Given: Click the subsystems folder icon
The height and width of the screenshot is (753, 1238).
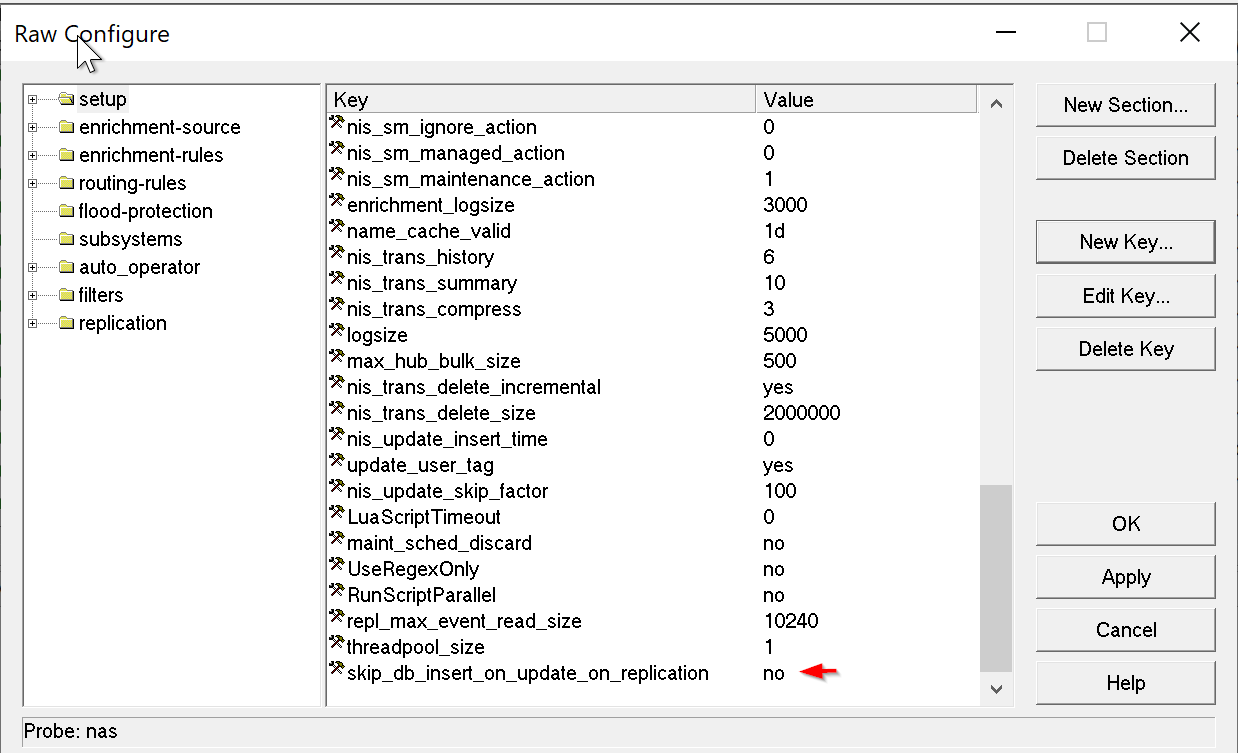Looking at the screenshot, I should click(67, 239).
